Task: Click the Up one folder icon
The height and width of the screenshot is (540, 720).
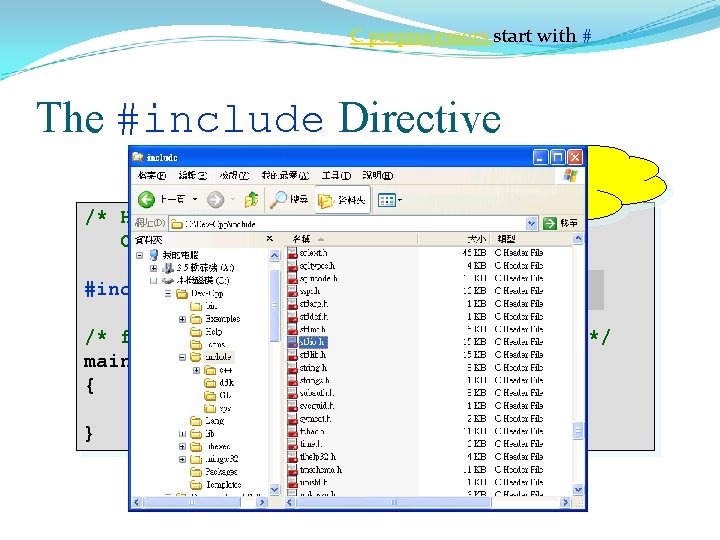Action: [251, 199]
